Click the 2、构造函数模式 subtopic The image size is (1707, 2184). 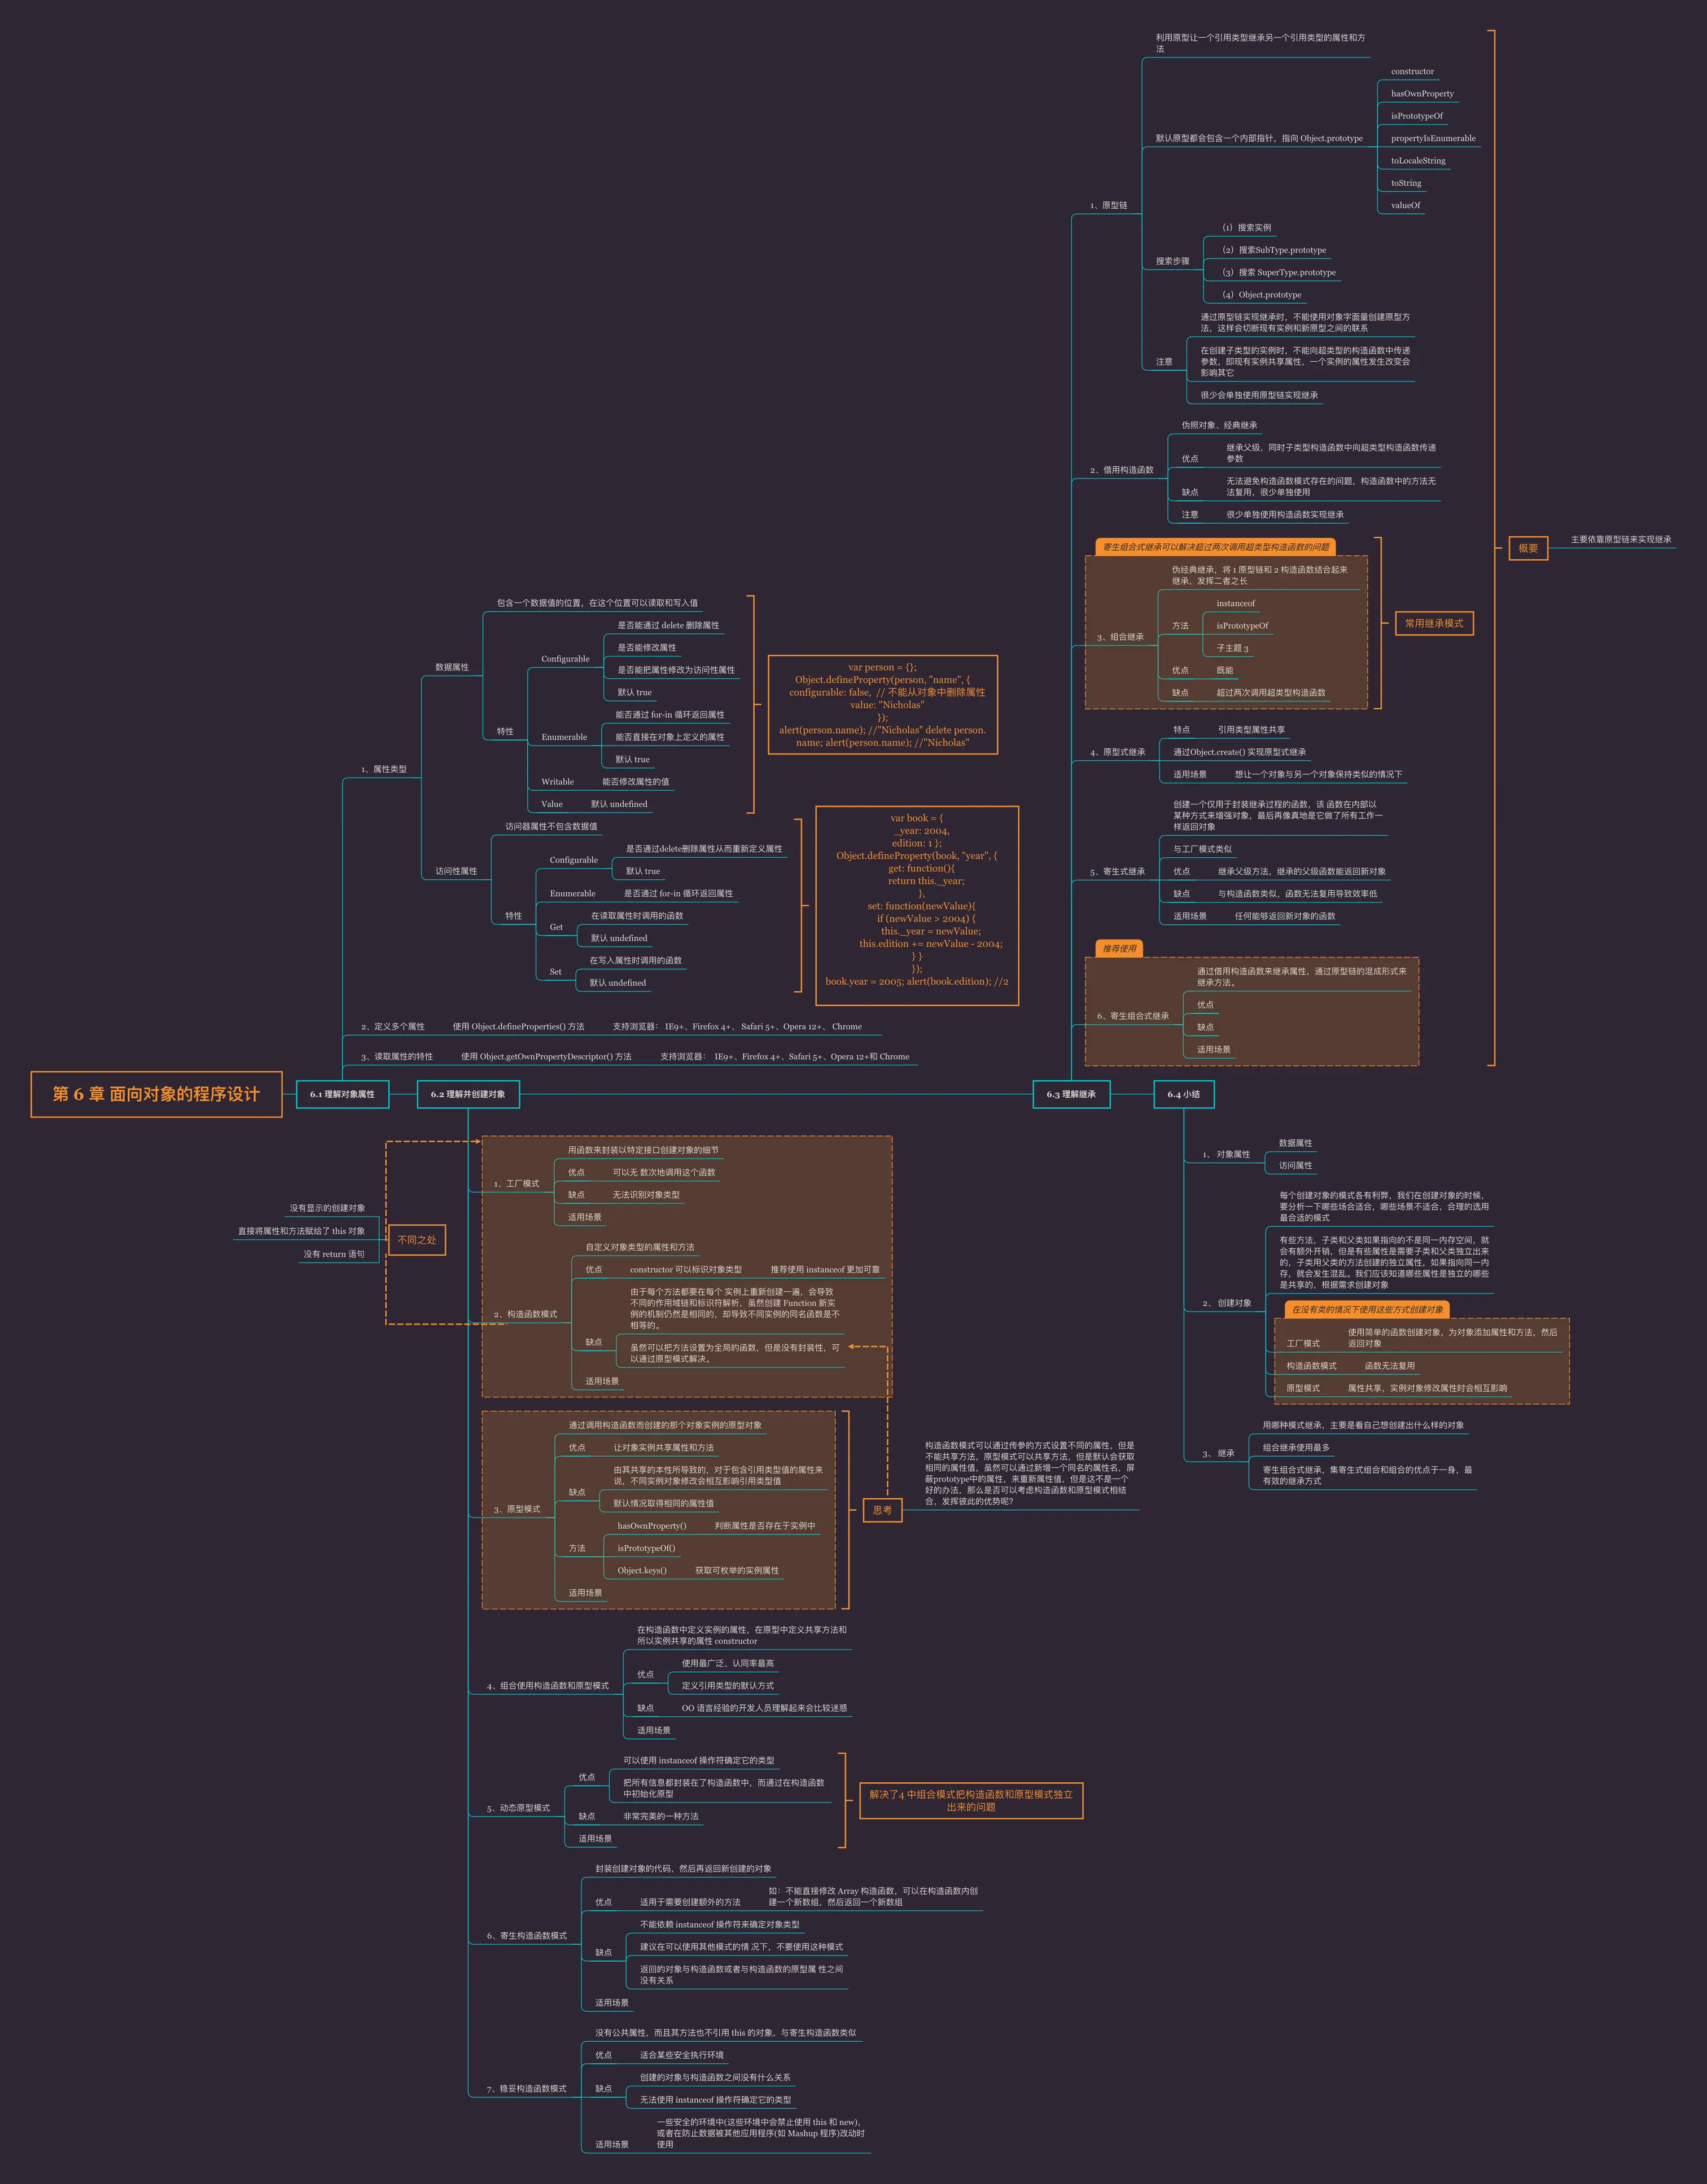[525, 1314]
